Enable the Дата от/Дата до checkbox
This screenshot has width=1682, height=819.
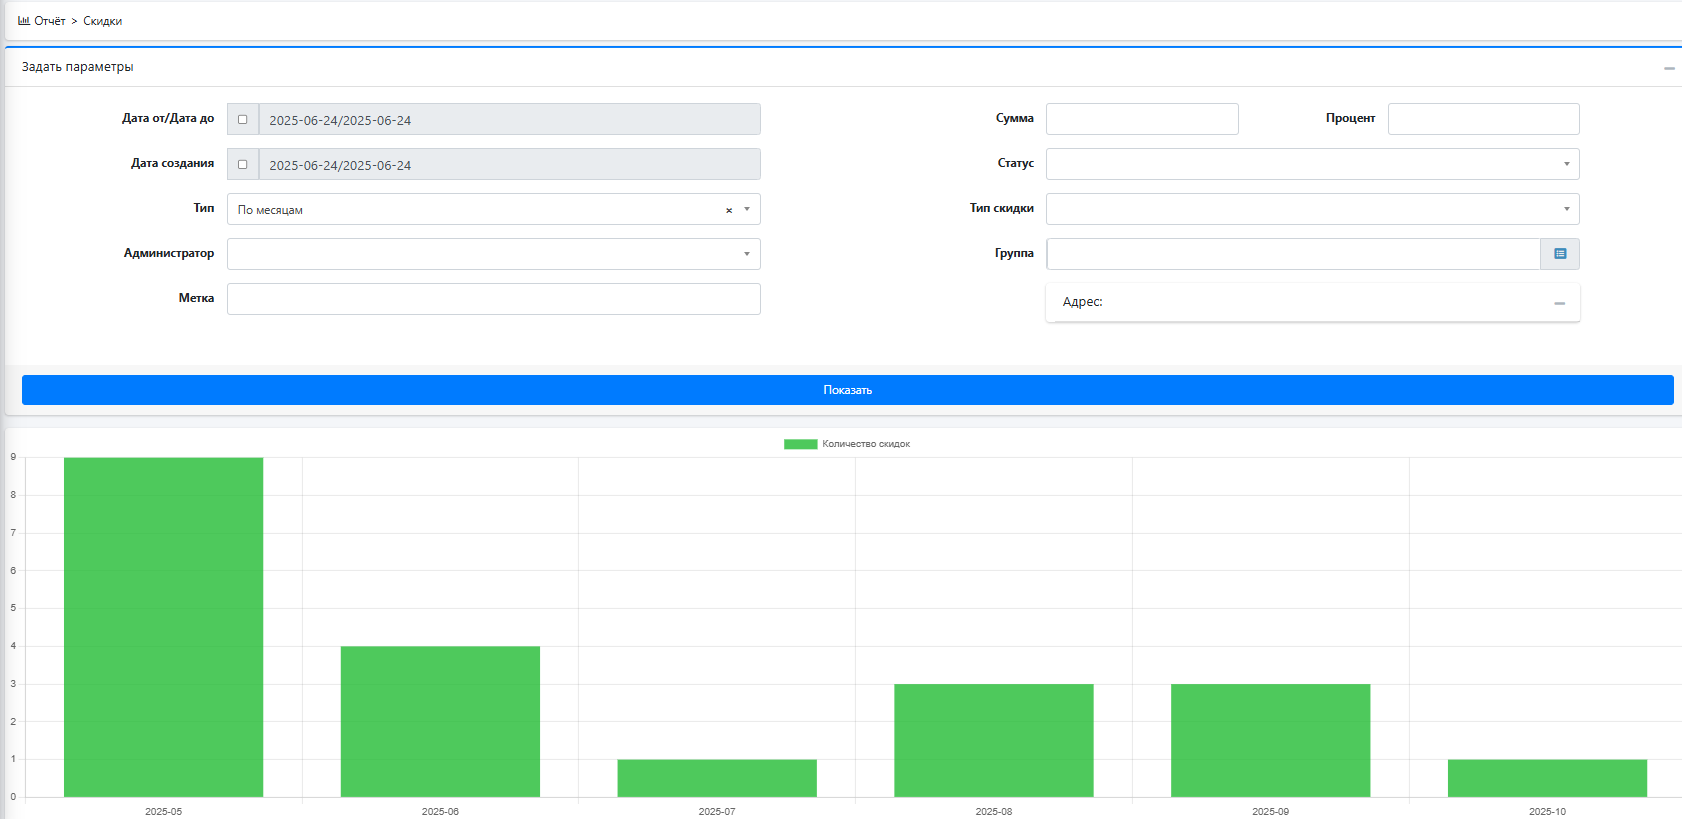(x=242, y=119)
